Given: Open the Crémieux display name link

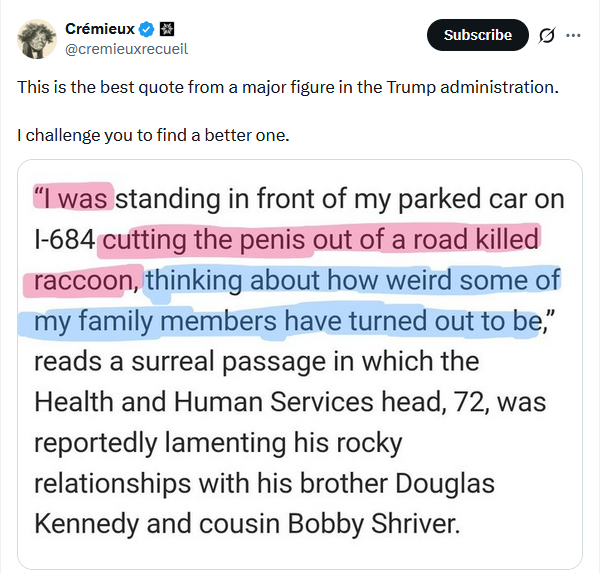Looking at the screenshot, I should (x=100, y=29).
